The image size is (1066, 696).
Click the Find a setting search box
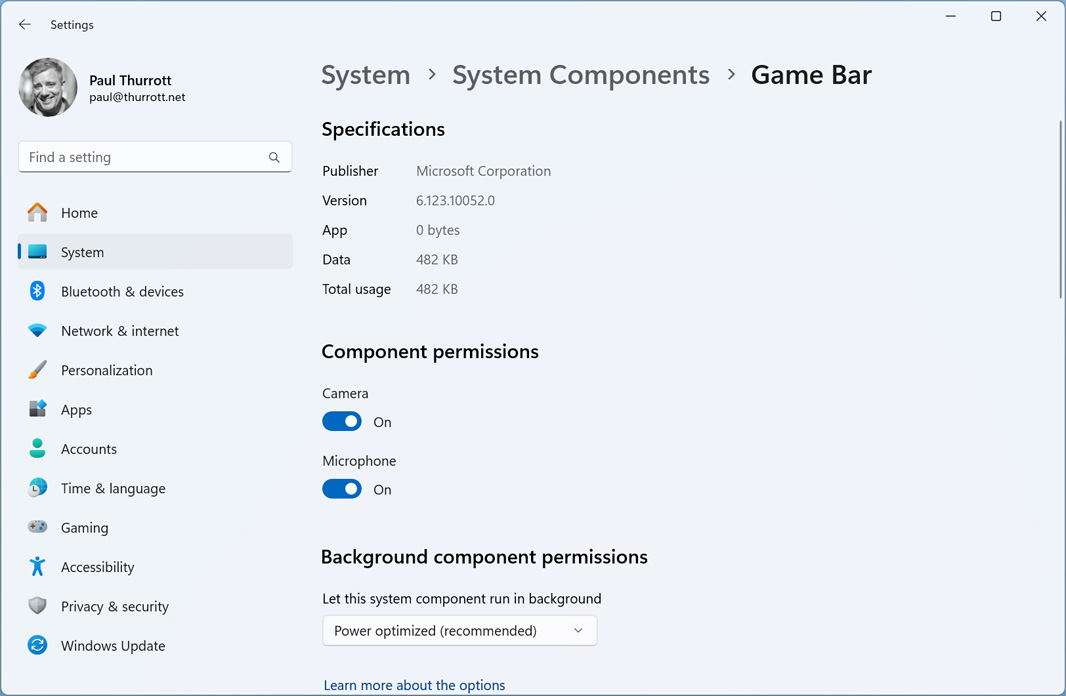[x=145, y=157]
